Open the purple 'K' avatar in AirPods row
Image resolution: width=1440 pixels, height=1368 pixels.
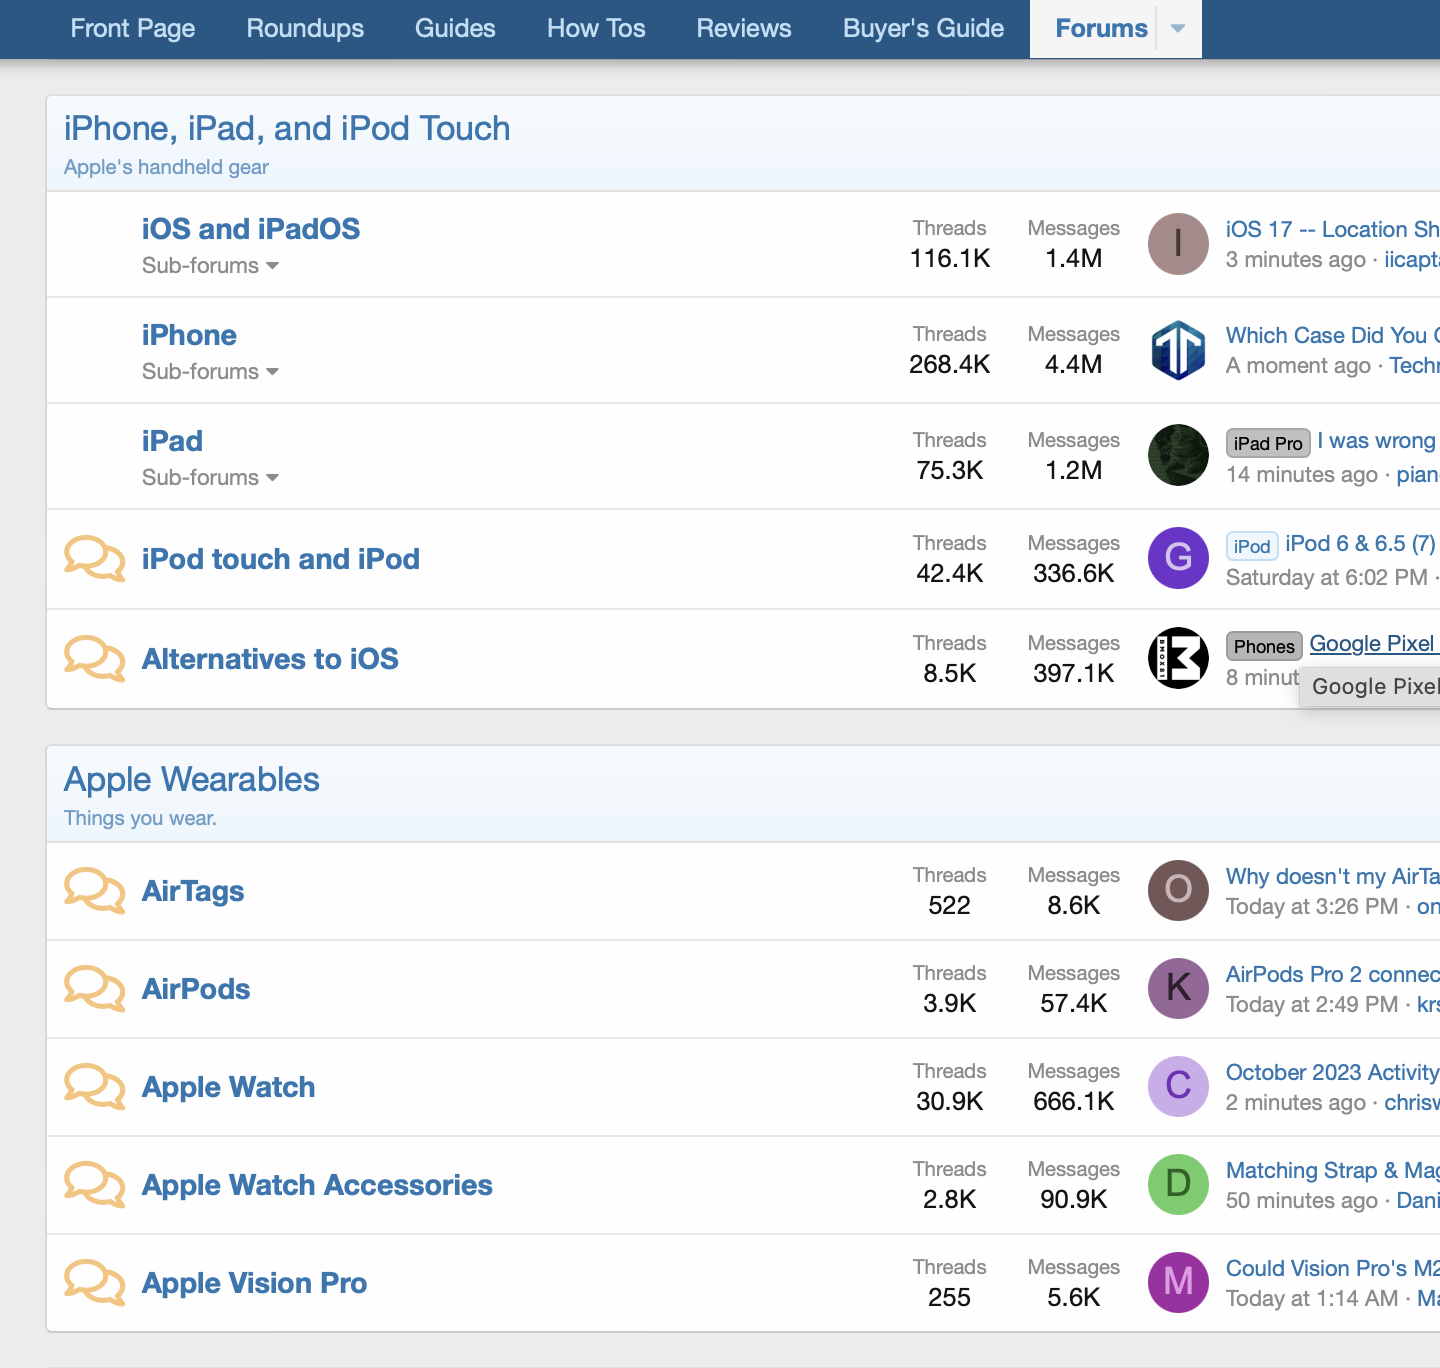tap(1178, 988)
